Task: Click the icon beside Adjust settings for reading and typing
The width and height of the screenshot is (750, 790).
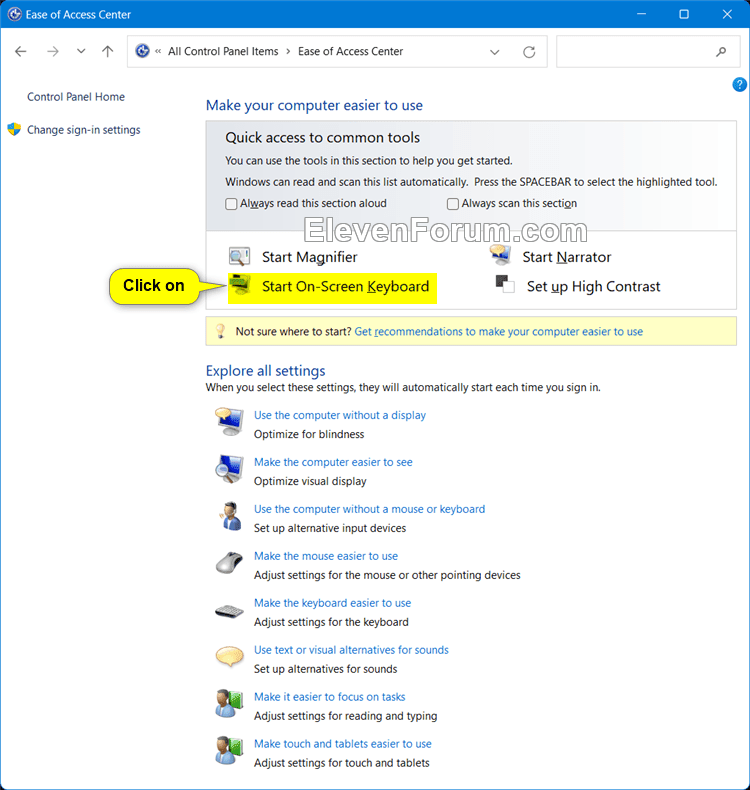Action: click(x=229, y=703)
